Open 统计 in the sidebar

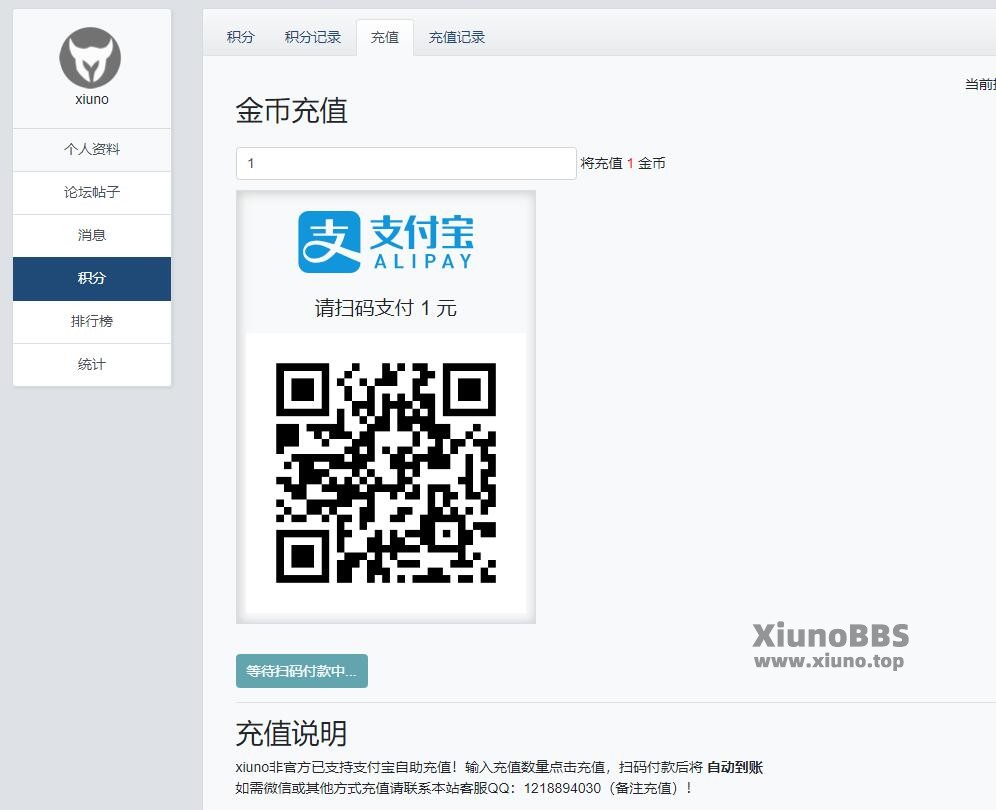point(92,365)
